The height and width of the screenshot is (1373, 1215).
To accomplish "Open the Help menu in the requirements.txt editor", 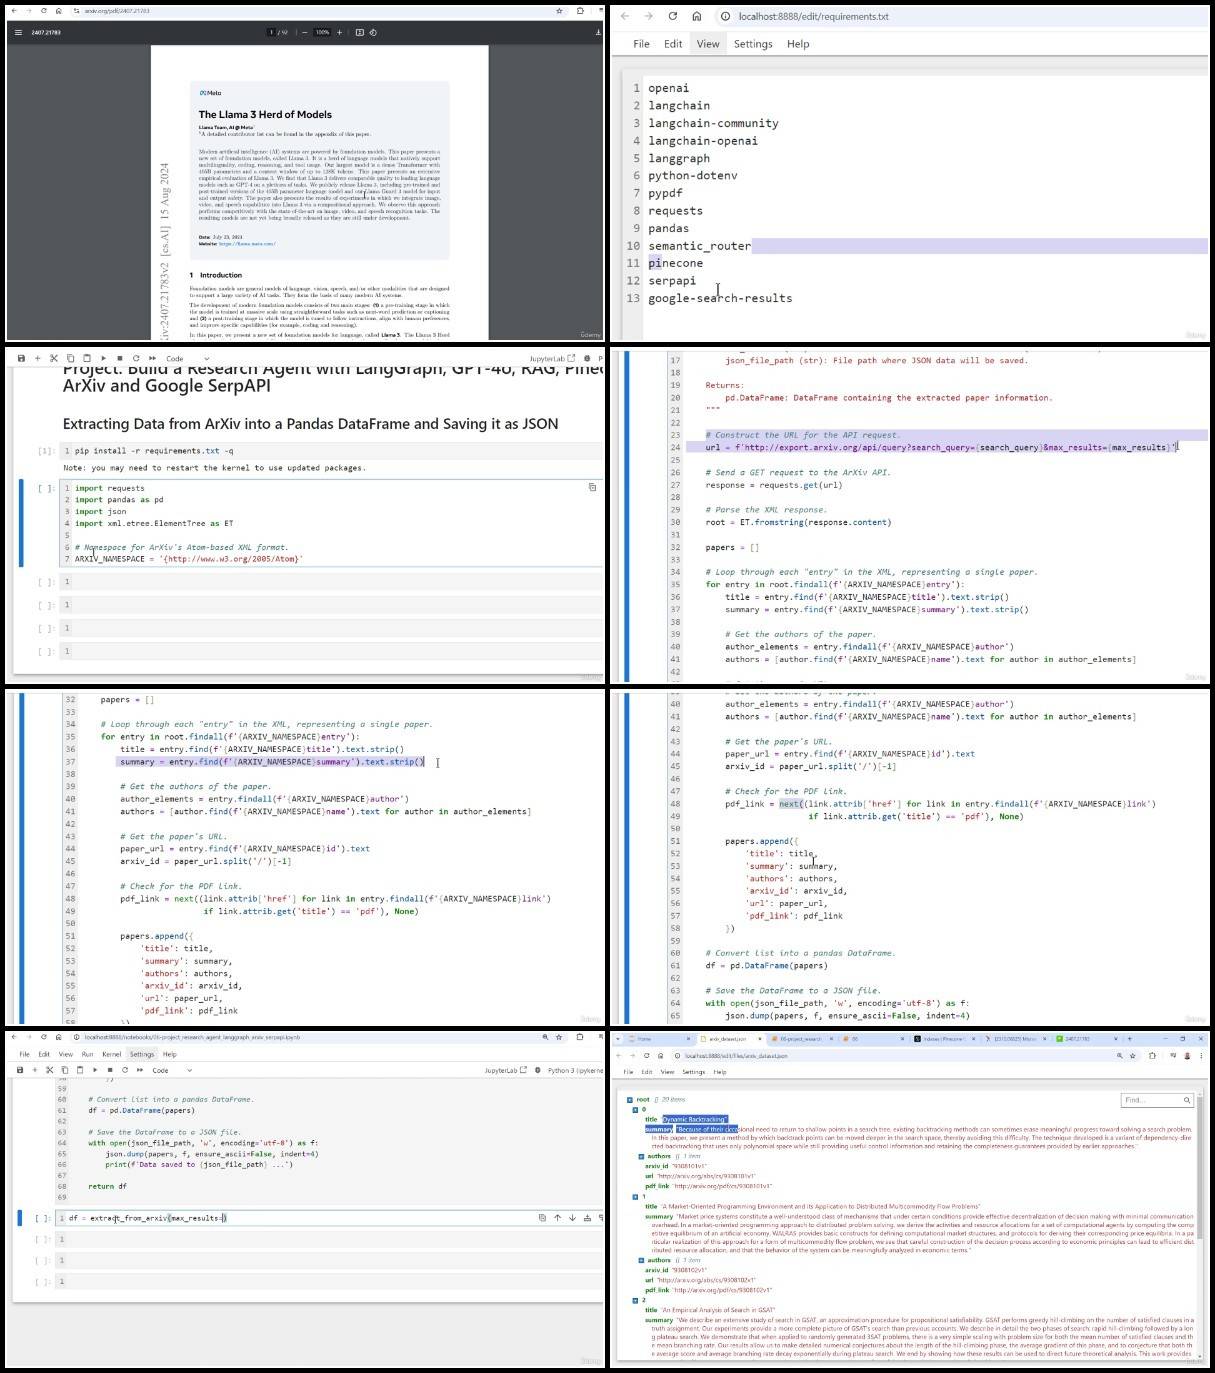I will (x=798, y=44).
